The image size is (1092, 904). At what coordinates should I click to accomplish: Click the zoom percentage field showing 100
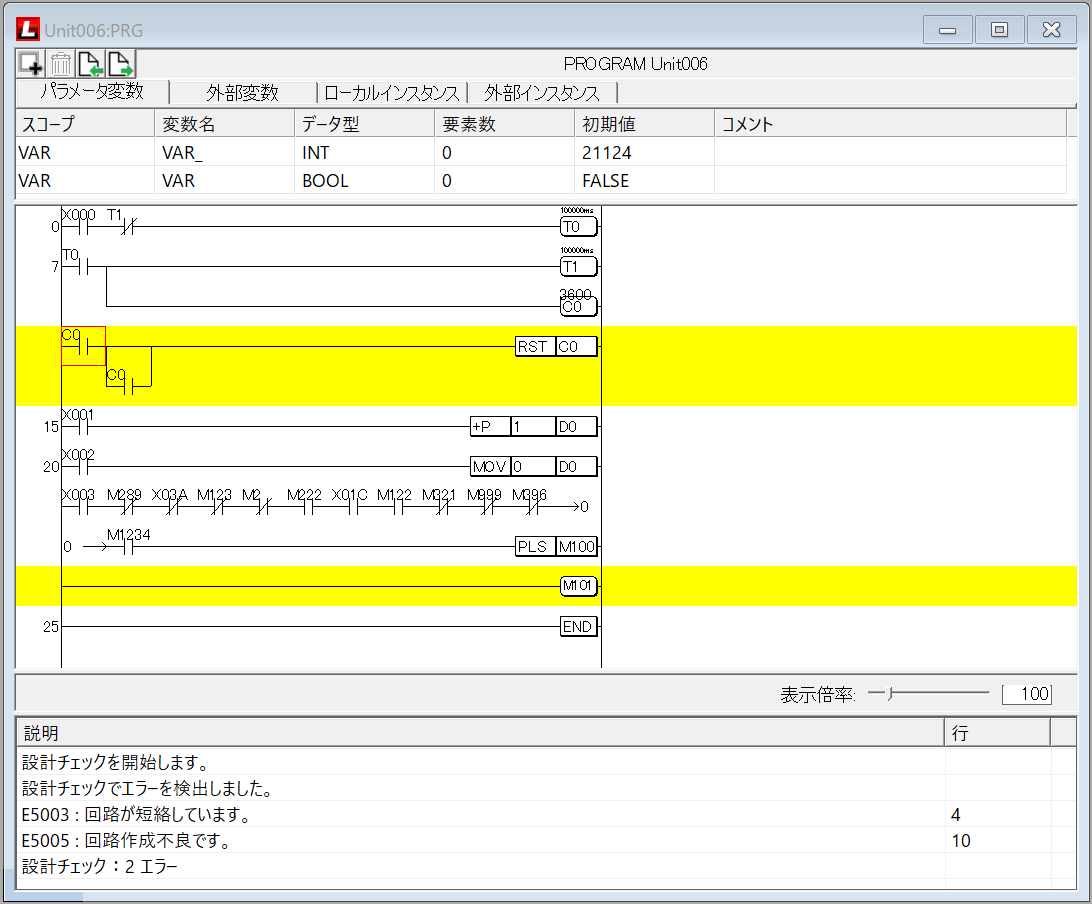click(x=1026, y=694)
